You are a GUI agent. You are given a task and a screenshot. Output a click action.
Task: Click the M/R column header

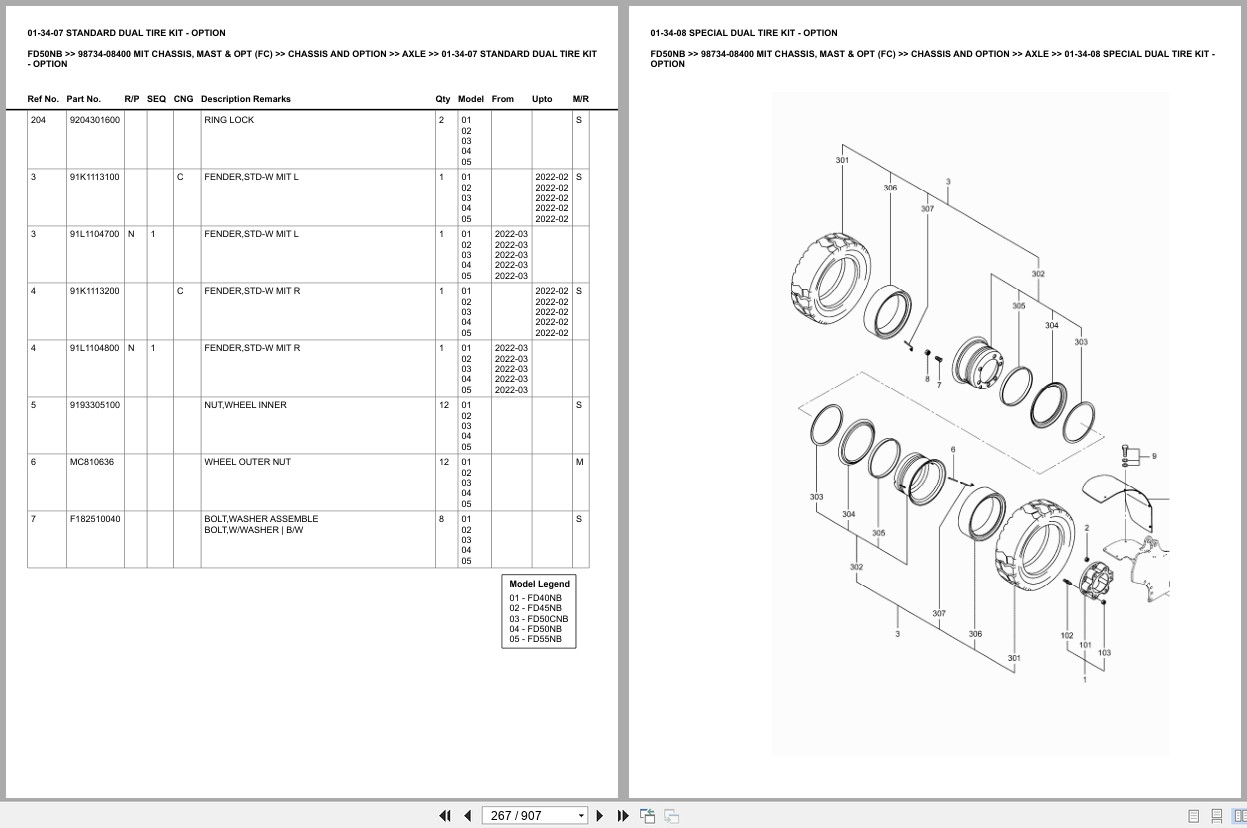pos(581,99)
